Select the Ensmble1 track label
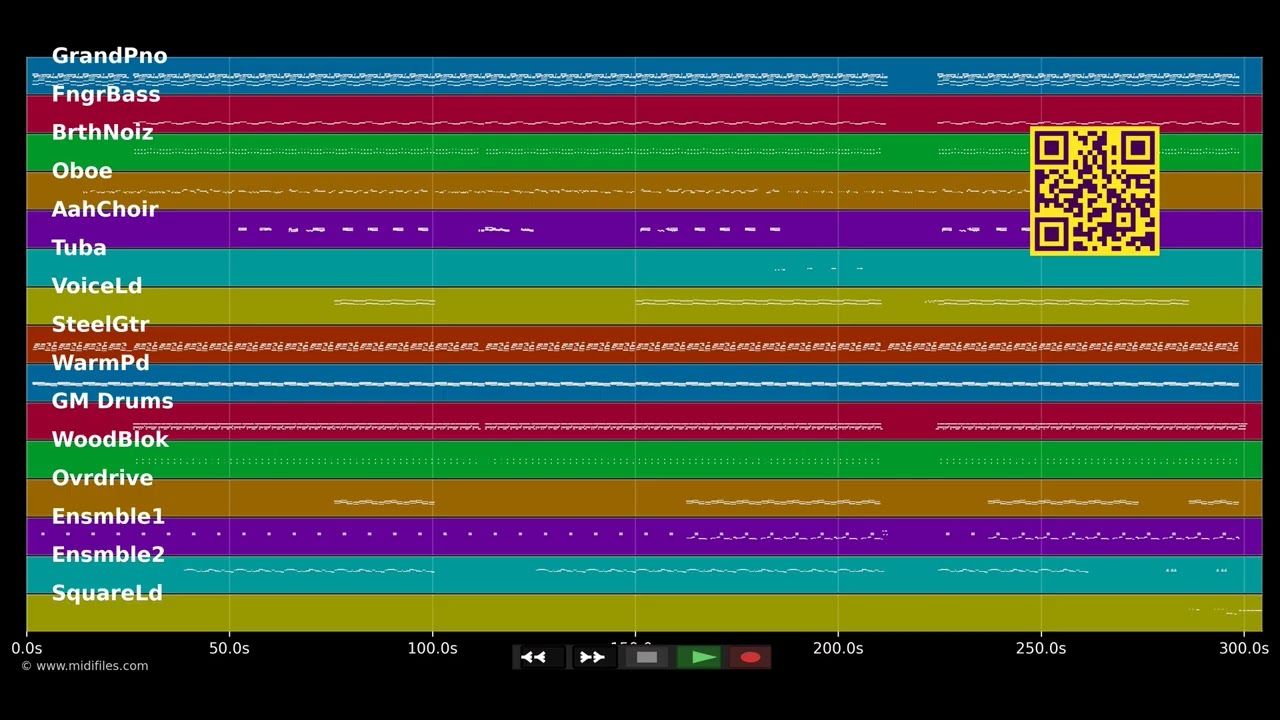Image resolution: width=1280 pixels, height=720 pixels. point(108,516)
